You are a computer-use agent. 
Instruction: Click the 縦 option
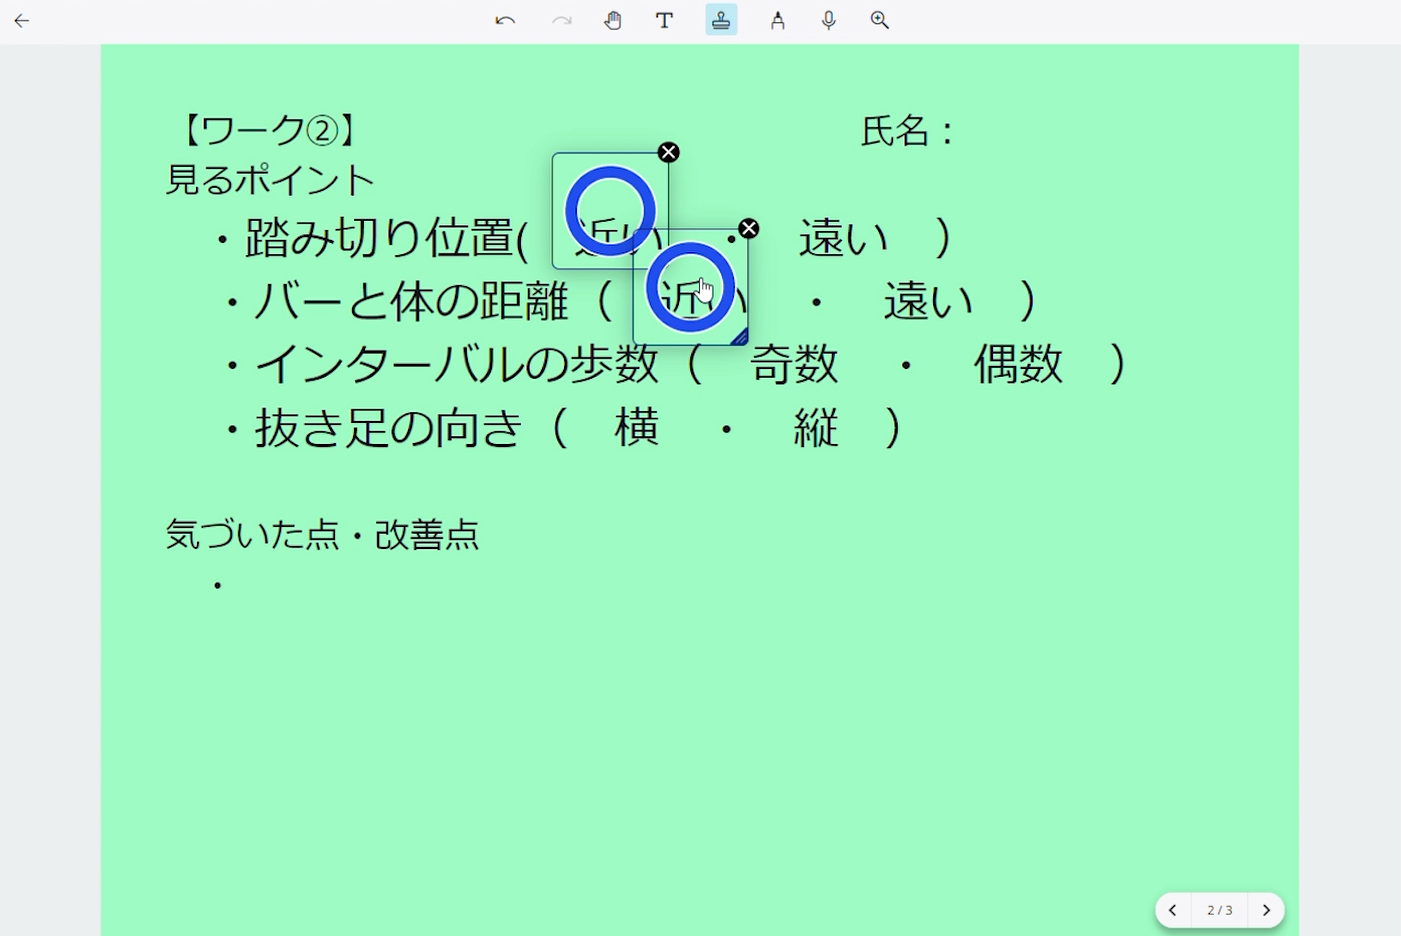tap(816, 427)
